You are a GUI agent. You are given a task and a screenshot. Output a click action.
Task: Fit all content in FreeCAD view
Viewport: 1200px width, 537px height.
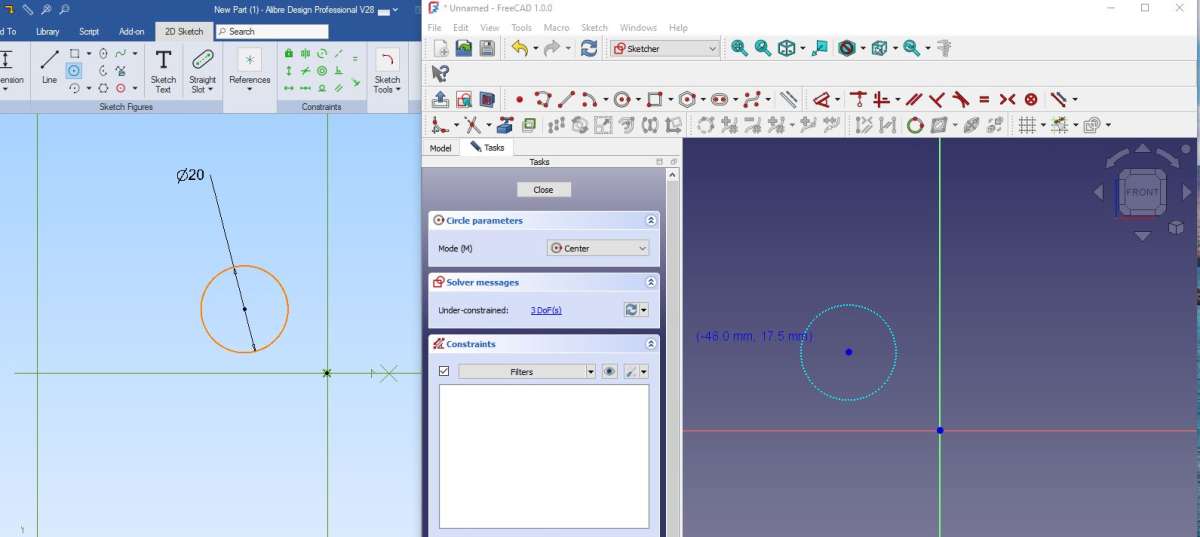click(x=739, y=48)
